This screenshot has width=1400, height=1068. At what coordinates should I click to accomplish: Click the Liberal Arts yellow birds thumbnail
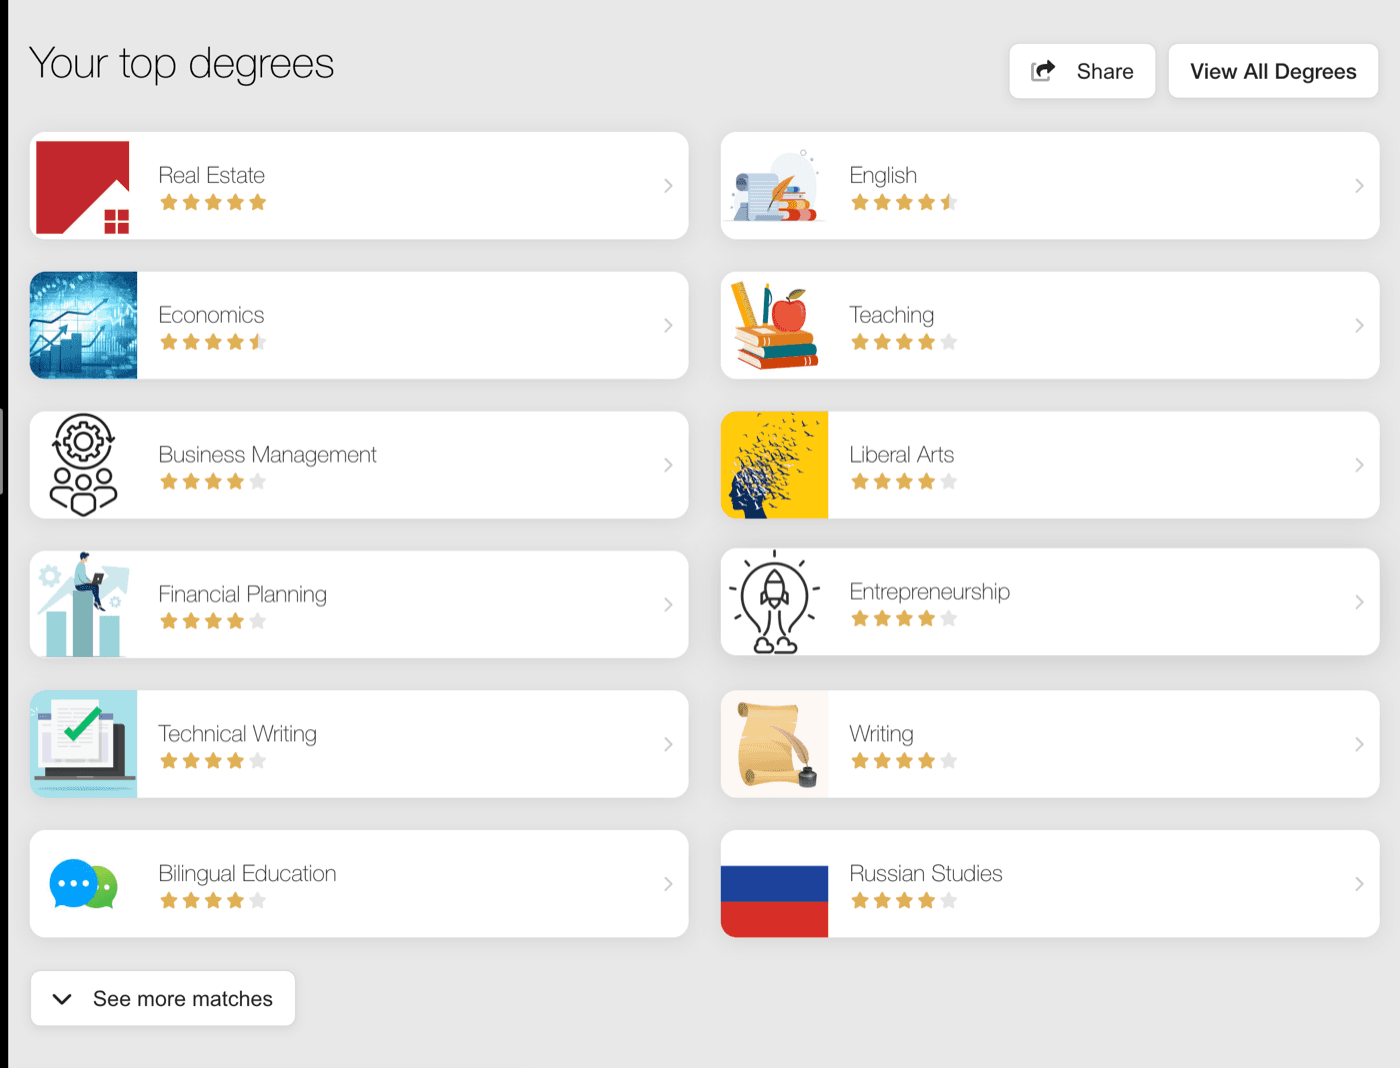(x=774, y=465)
